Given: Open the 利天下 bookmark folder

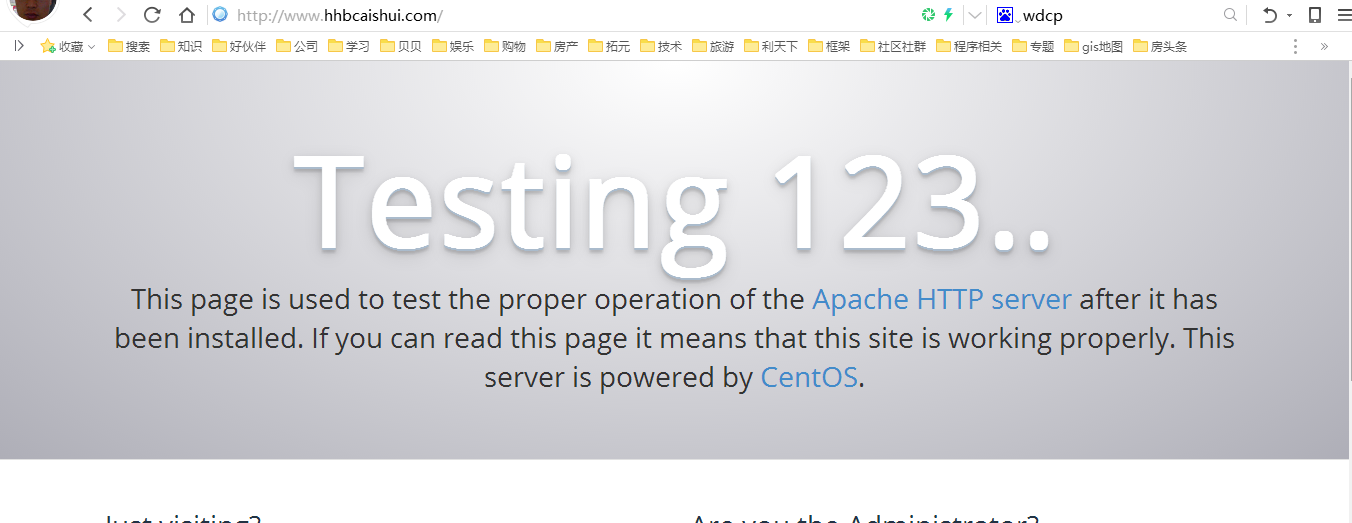Looking at the screenshot, I should (771, 46).
